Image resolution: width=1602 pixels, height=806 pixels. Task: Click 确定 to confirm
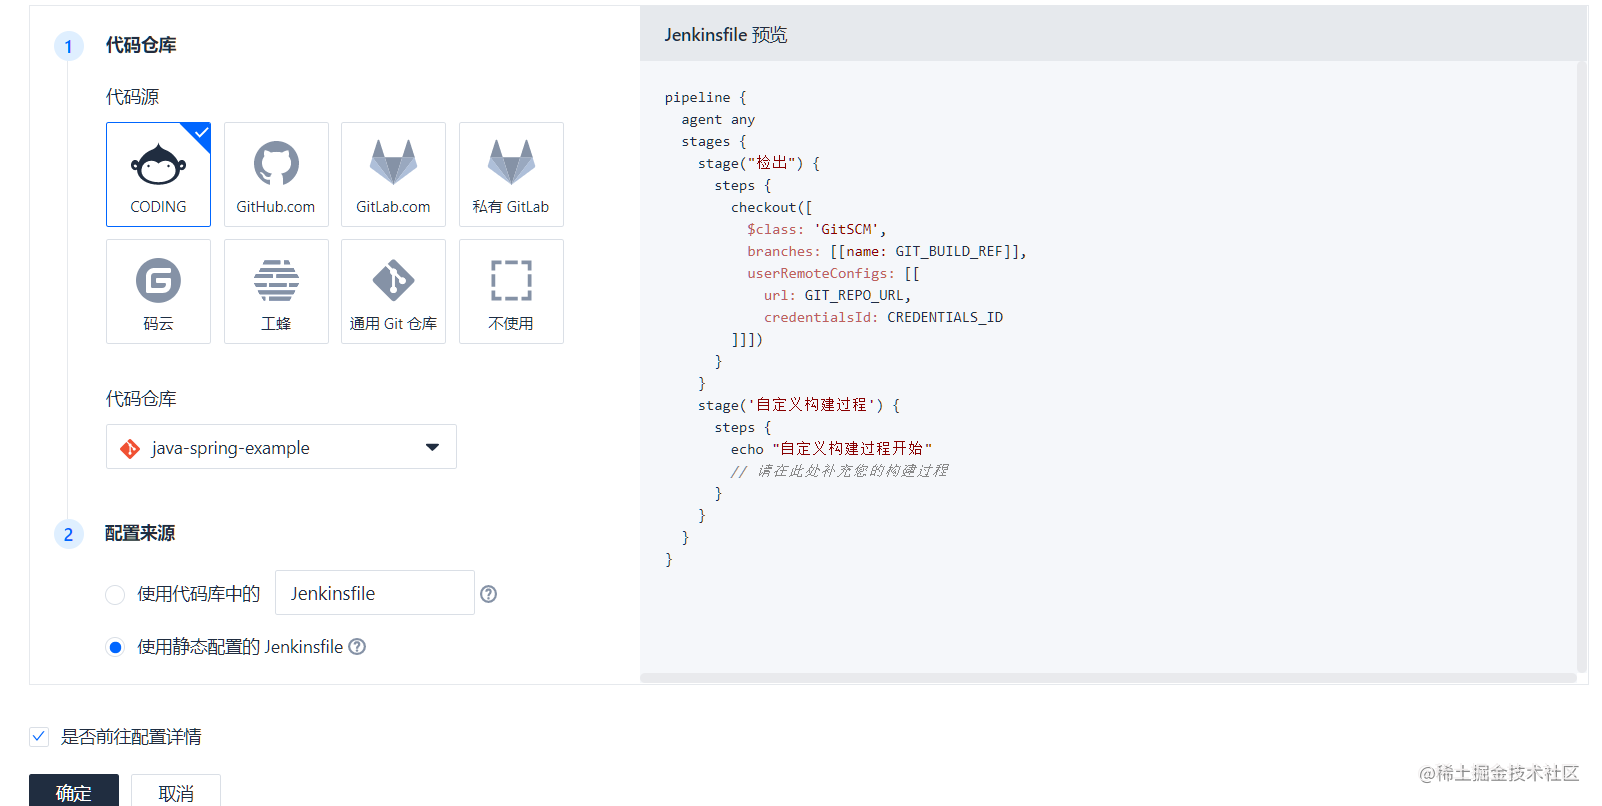click(74, 791)
